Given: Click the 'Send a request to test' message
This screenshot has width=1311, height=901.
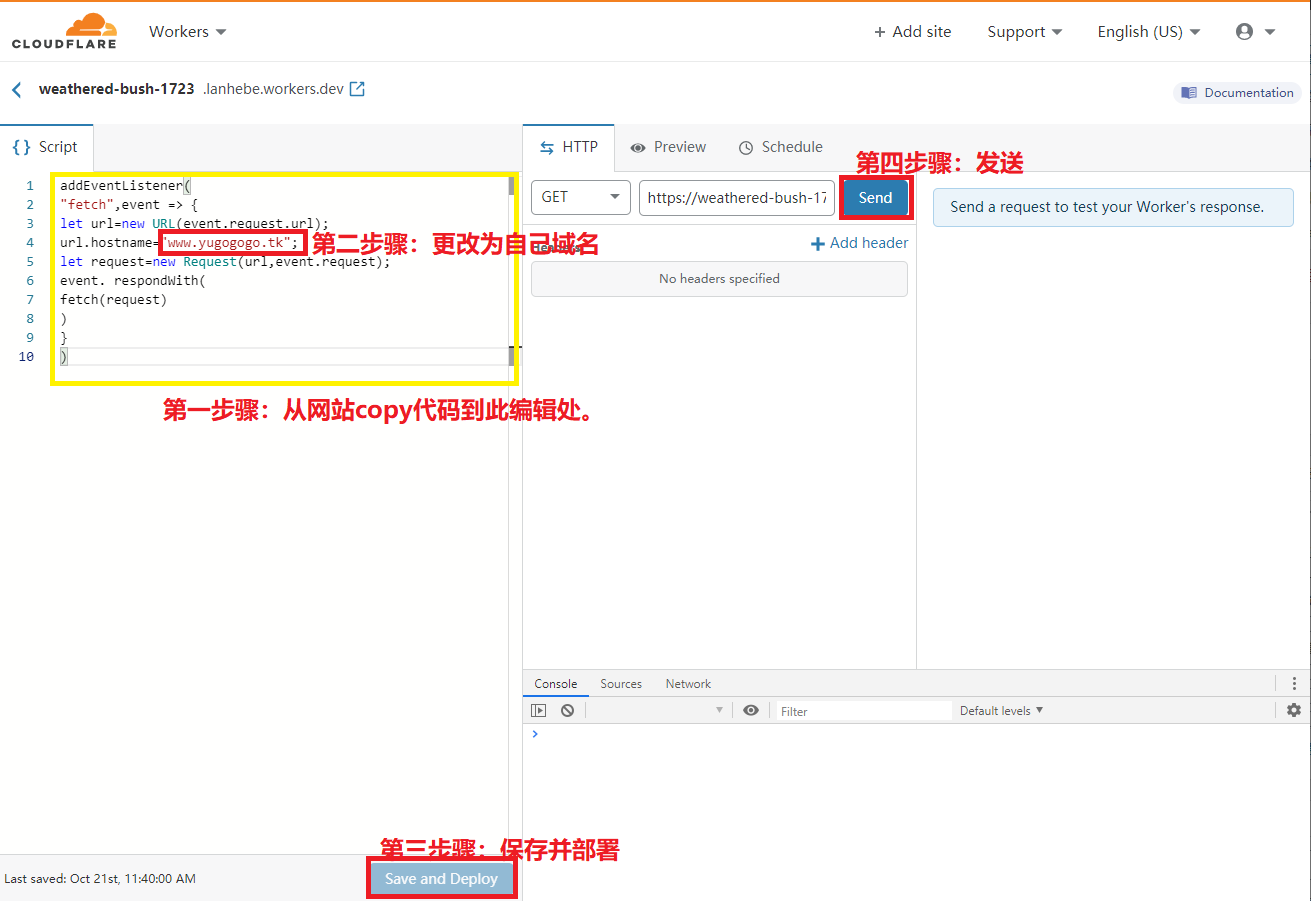Looking at the screenshot, I should [1113, 207].
